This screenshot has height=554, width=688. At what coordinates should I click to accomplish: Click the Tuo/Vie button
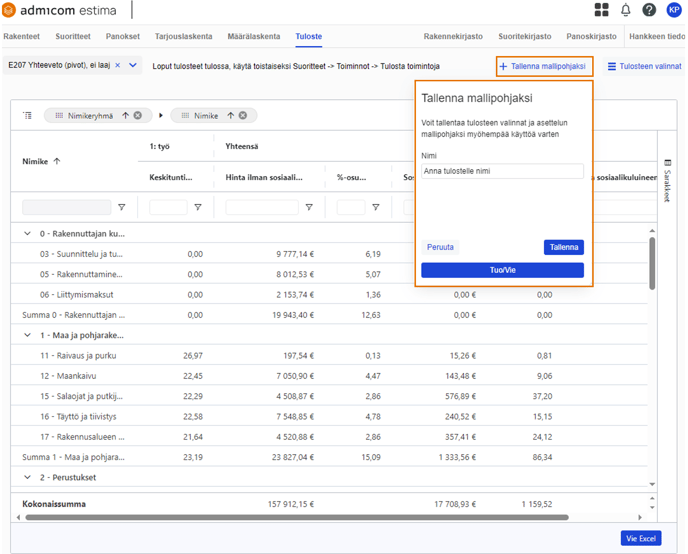(502, 270)
